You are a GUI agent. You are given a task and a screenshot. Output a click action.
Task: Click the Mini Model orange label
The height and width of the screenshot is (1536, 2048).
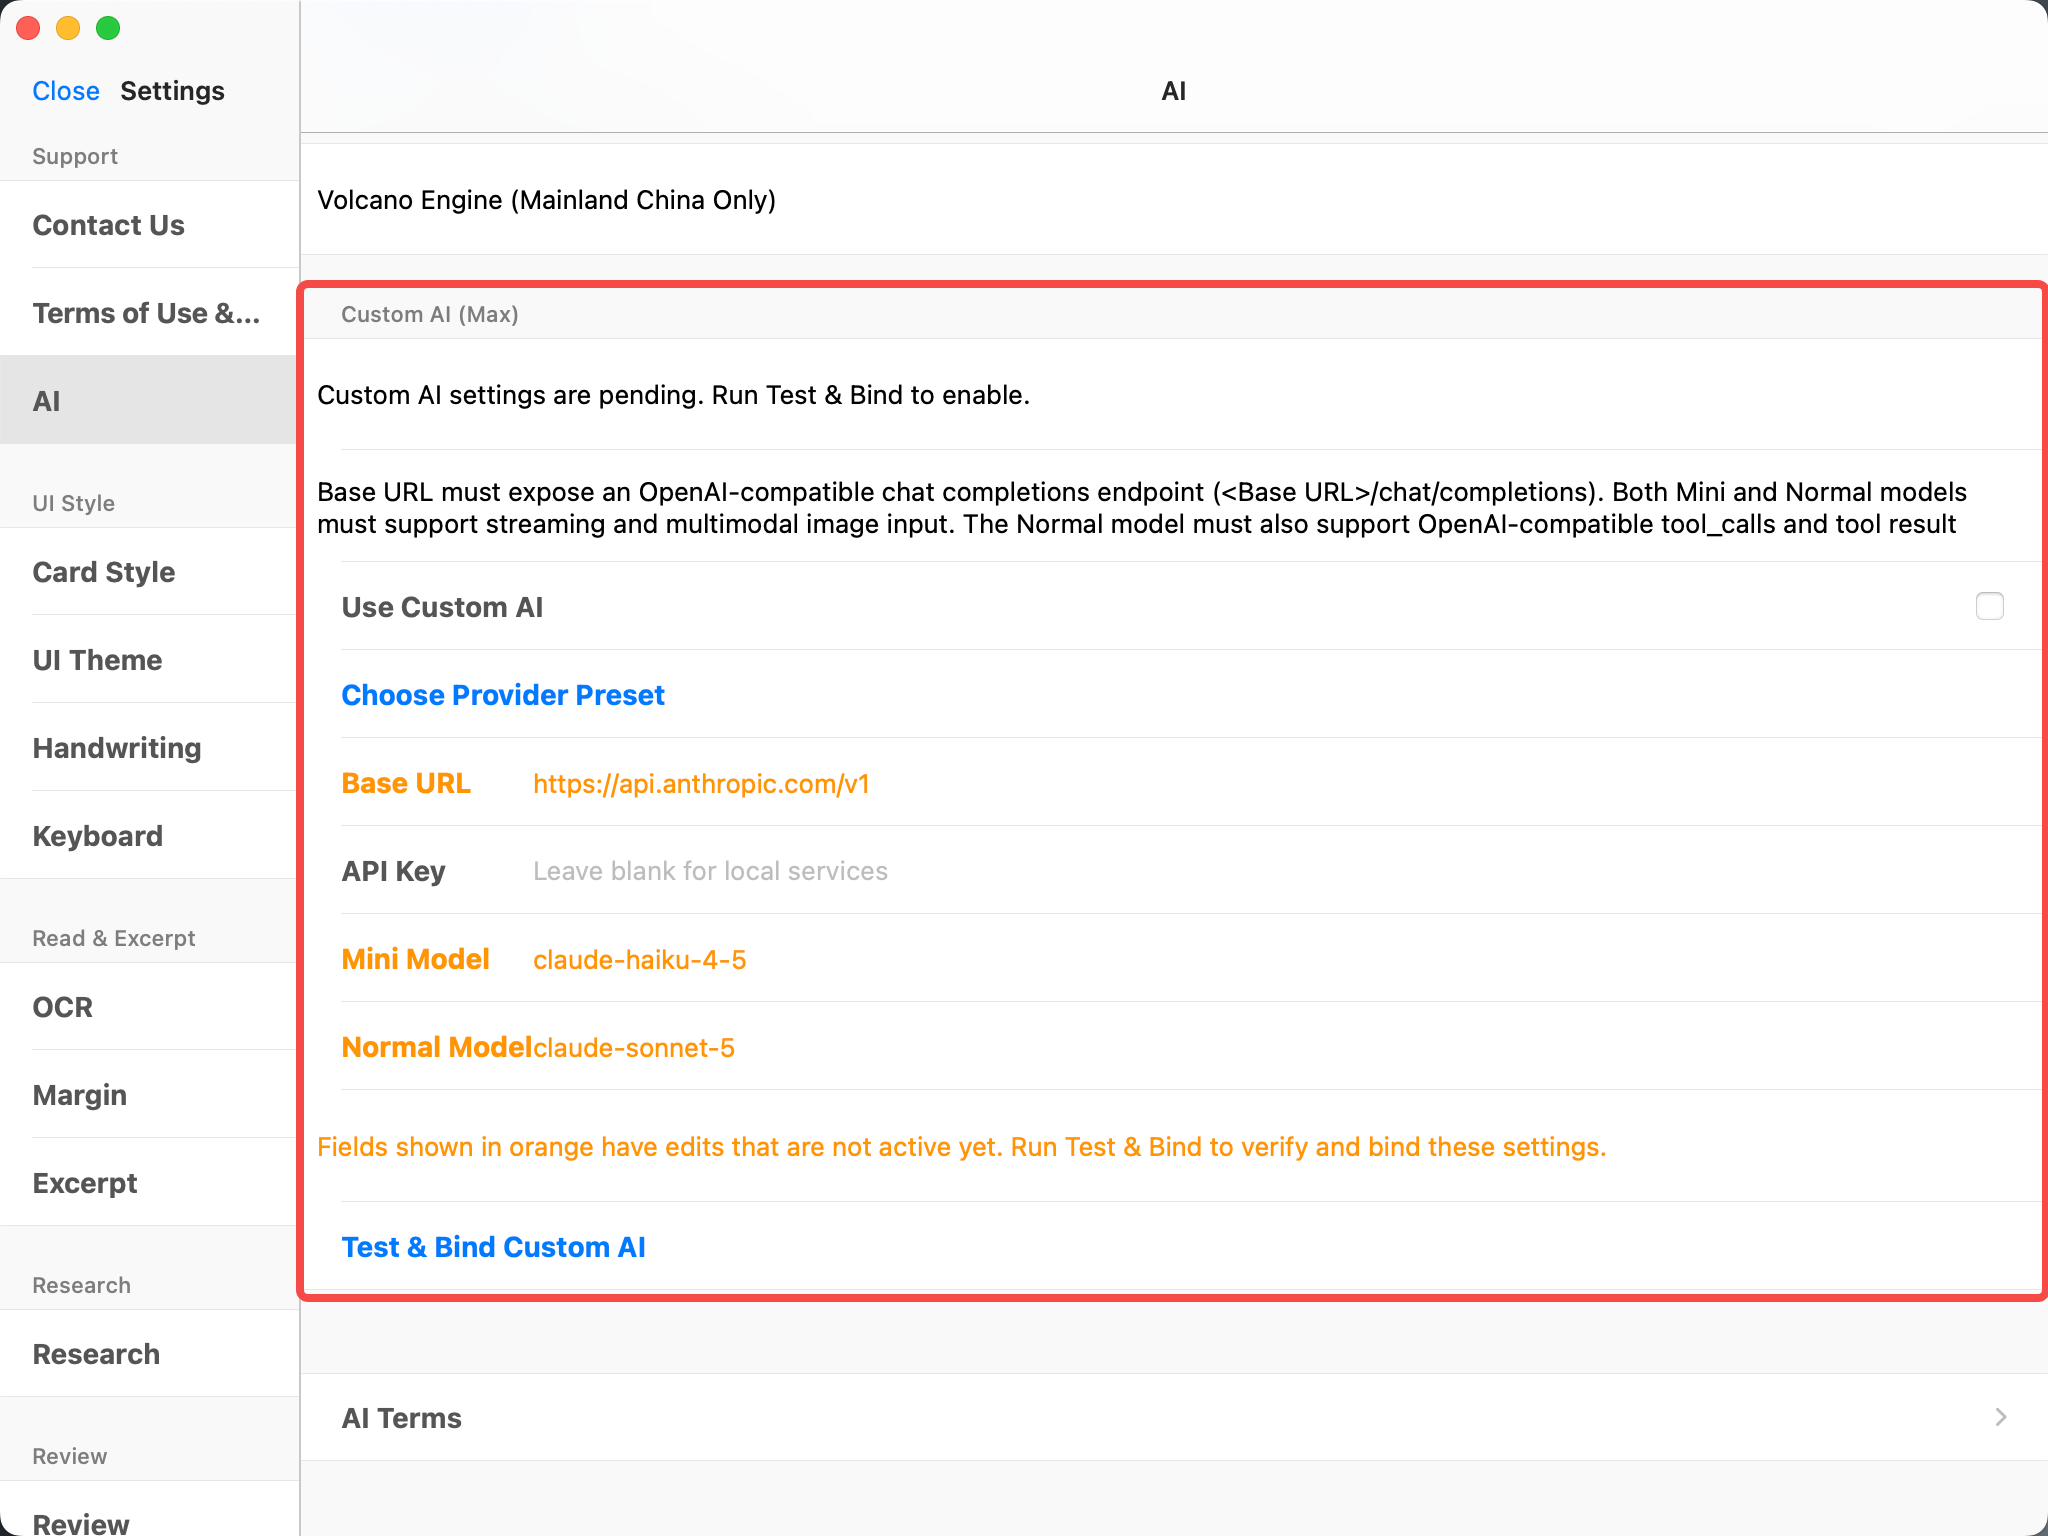pos(415,959)
